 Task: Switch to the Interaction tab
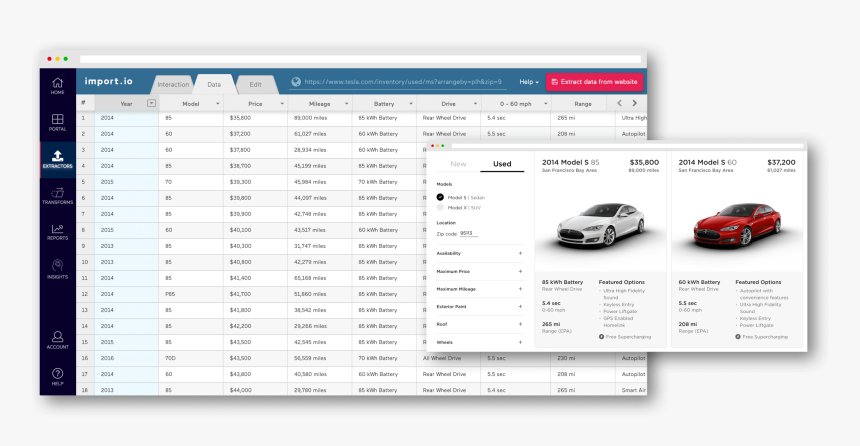click(173, 84)
